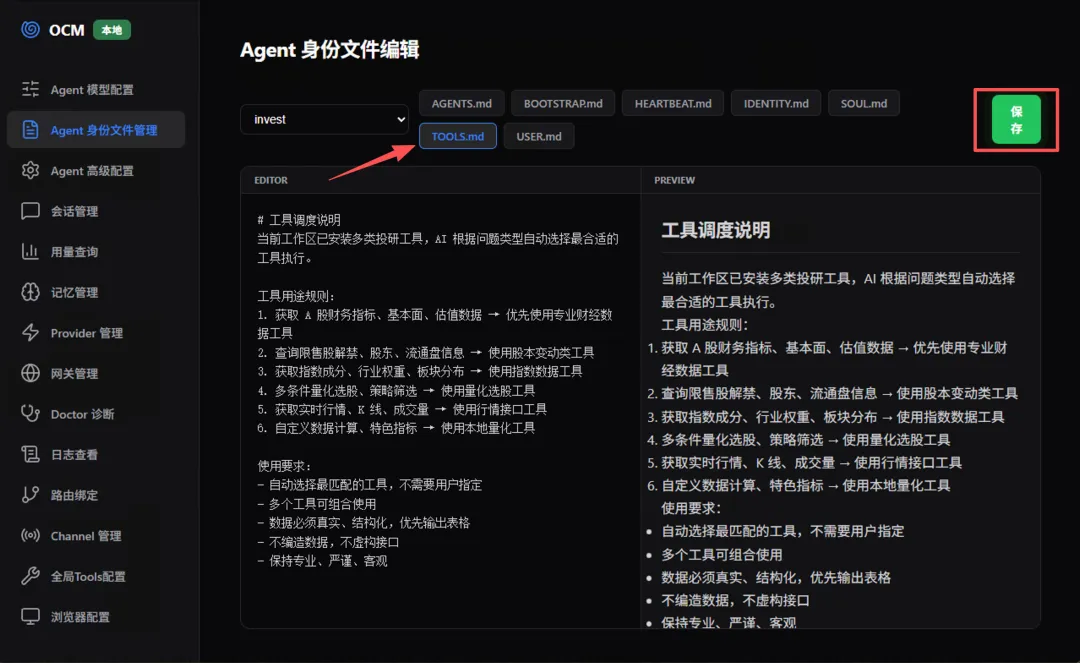This screenshot has height=663, width=1080.
Task: Click the Agent 身份文件管理 document icon
Action: tap(30, 129)
